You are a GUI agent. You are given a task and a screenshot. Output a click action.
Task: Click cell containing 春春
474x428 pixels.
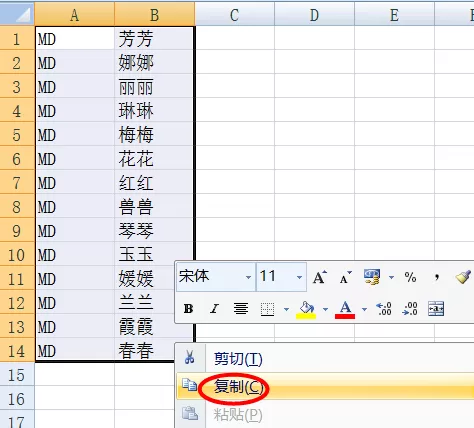tap(144, 350)
